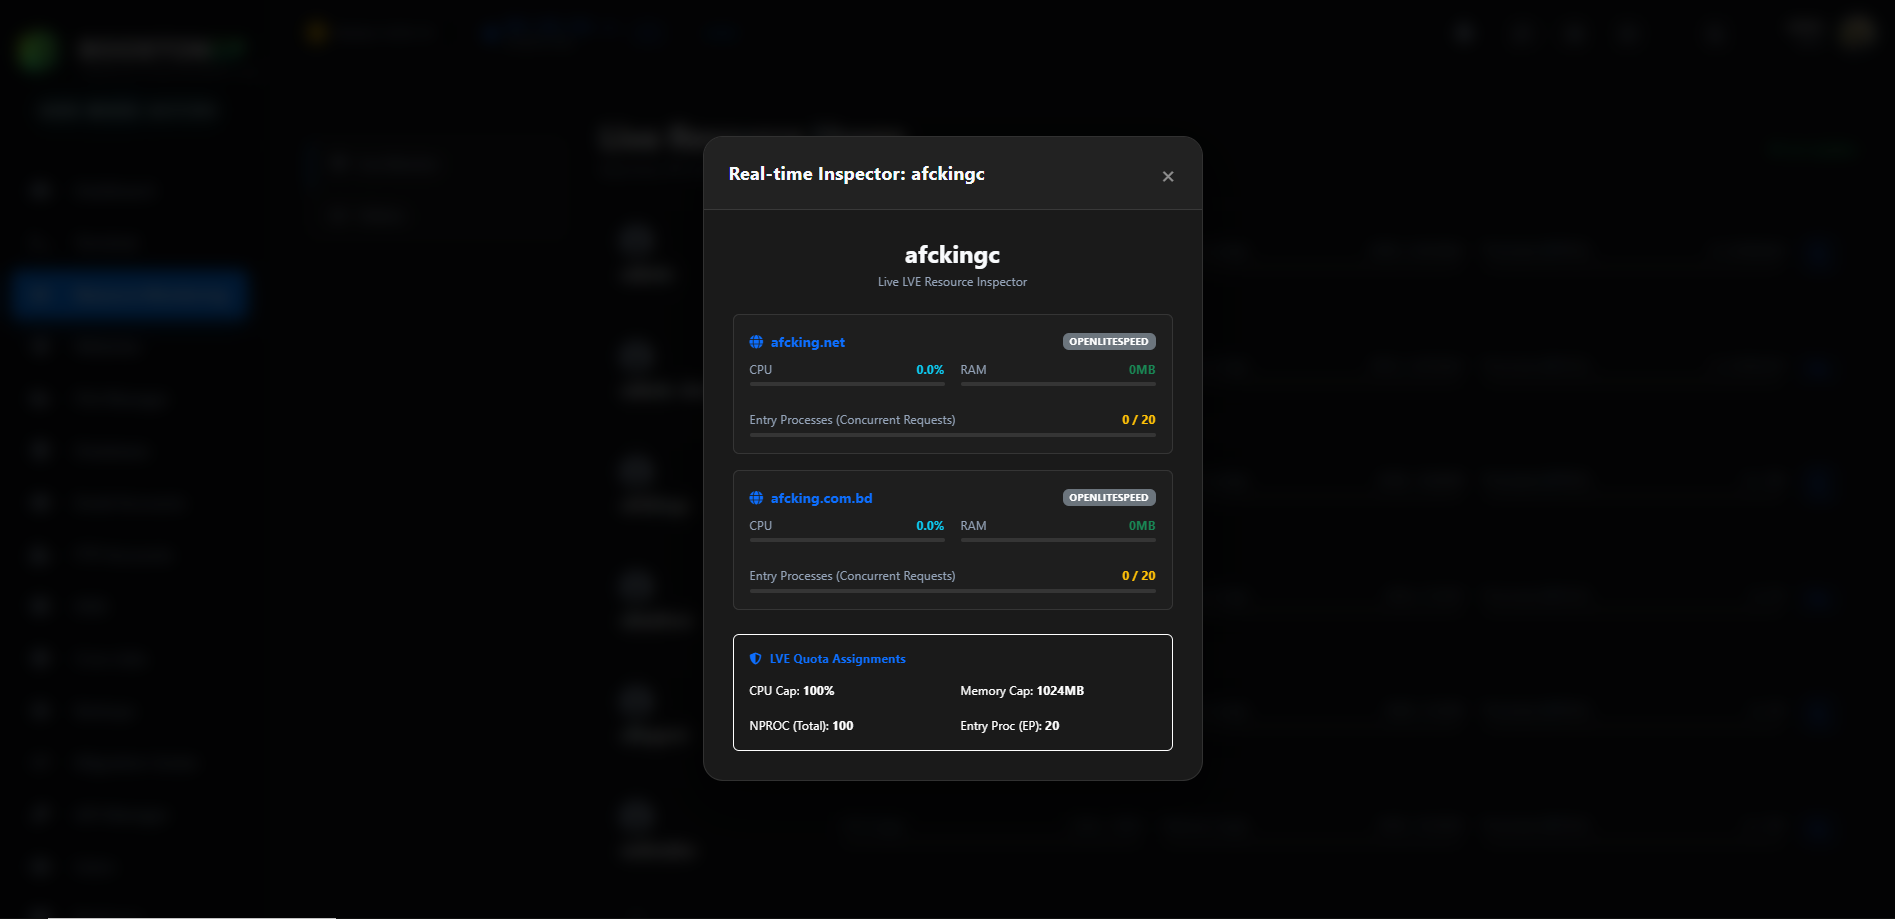Click the topmost sidebar navigation icon
1895x919 pixels.
pyautogui.click(x=40, y=190)
